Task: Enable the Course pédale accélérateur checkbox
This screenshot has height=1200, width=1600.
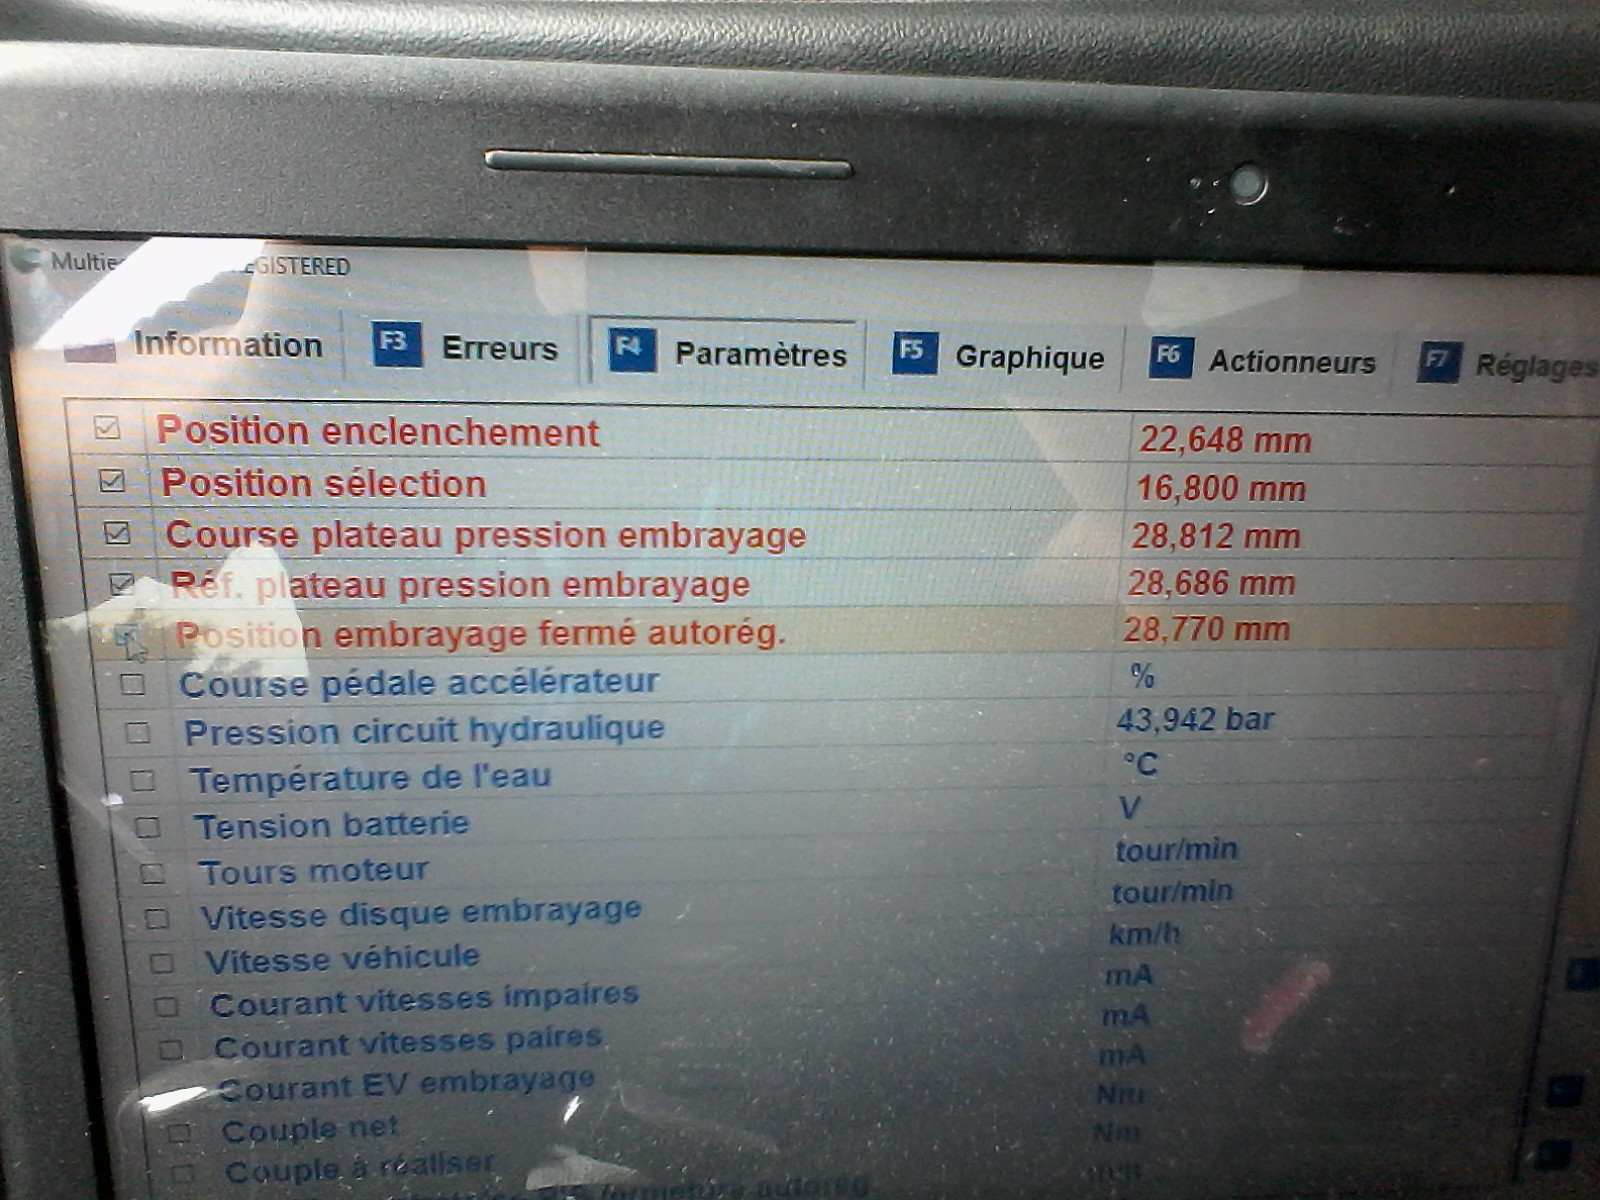Action: [132, 684]
